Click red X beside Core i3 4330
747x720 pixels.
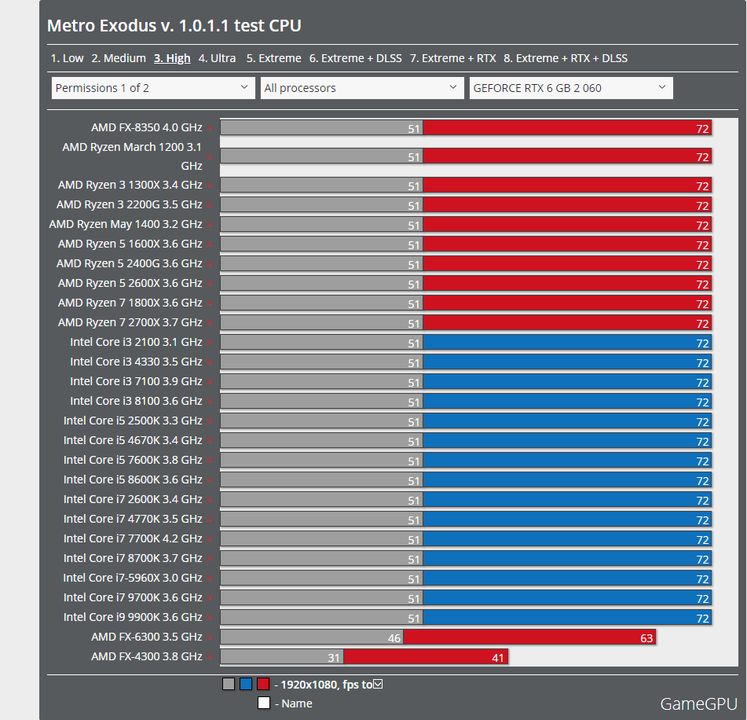[210, 362]
